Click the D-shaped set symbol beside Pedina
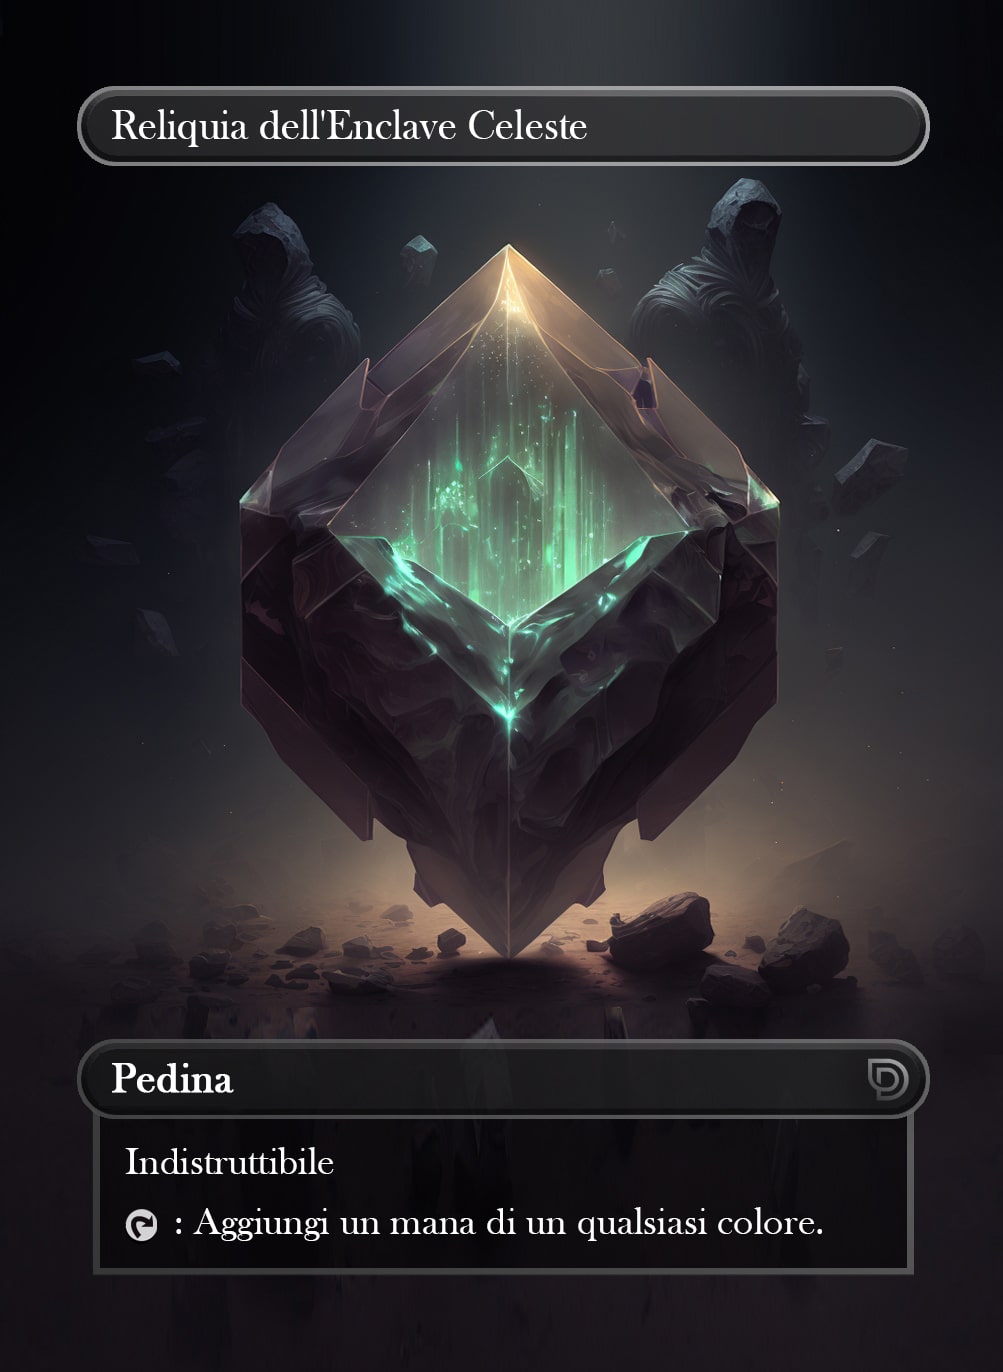This screenshot has width=1003, height=1372. pos(887,1079)
